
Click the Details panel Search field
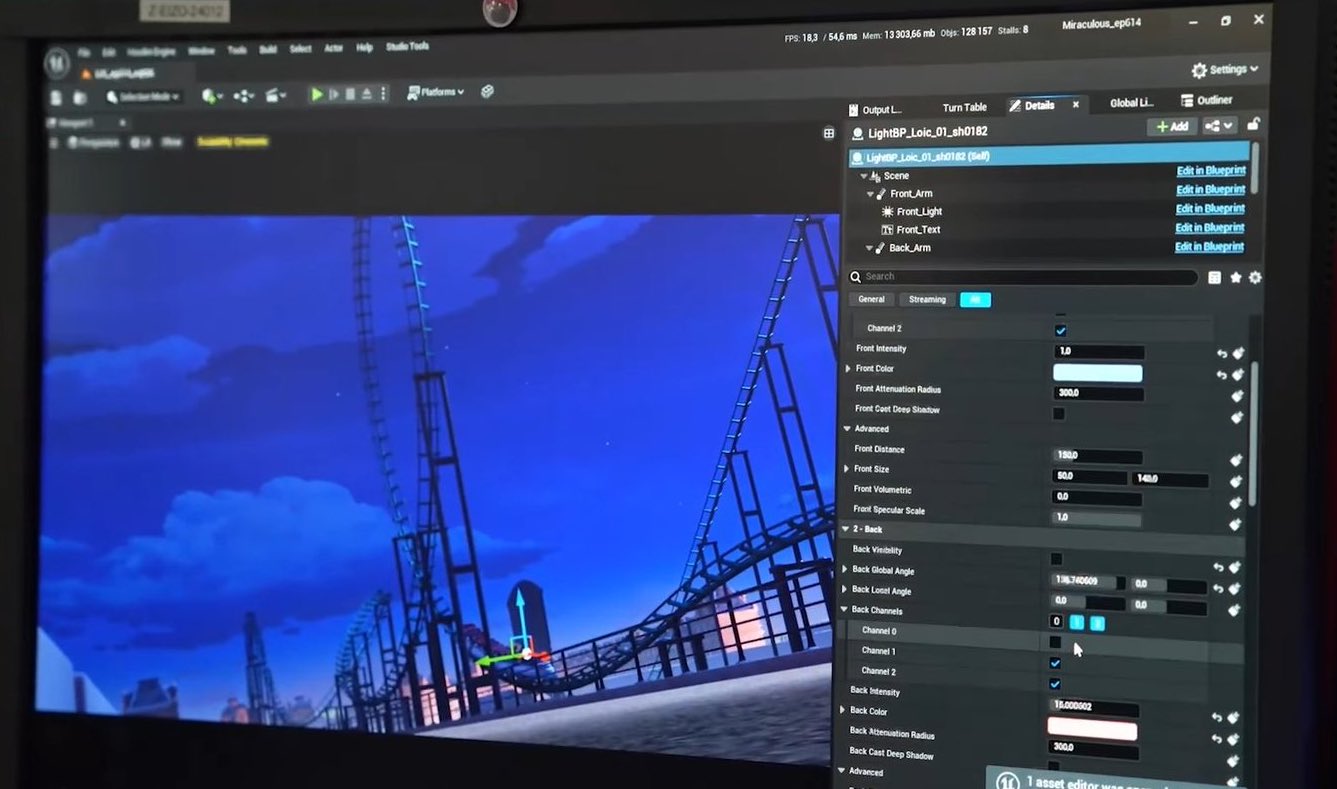coord(1022,277)
